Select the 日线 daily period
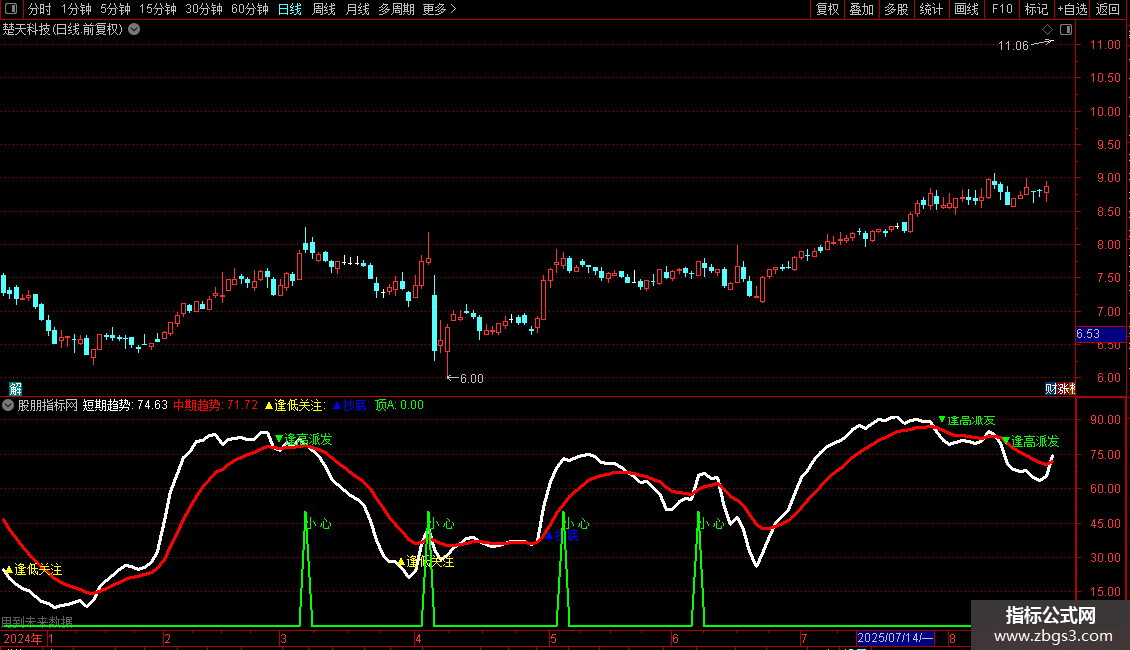The image size is (1130, 650). point(290,9)
